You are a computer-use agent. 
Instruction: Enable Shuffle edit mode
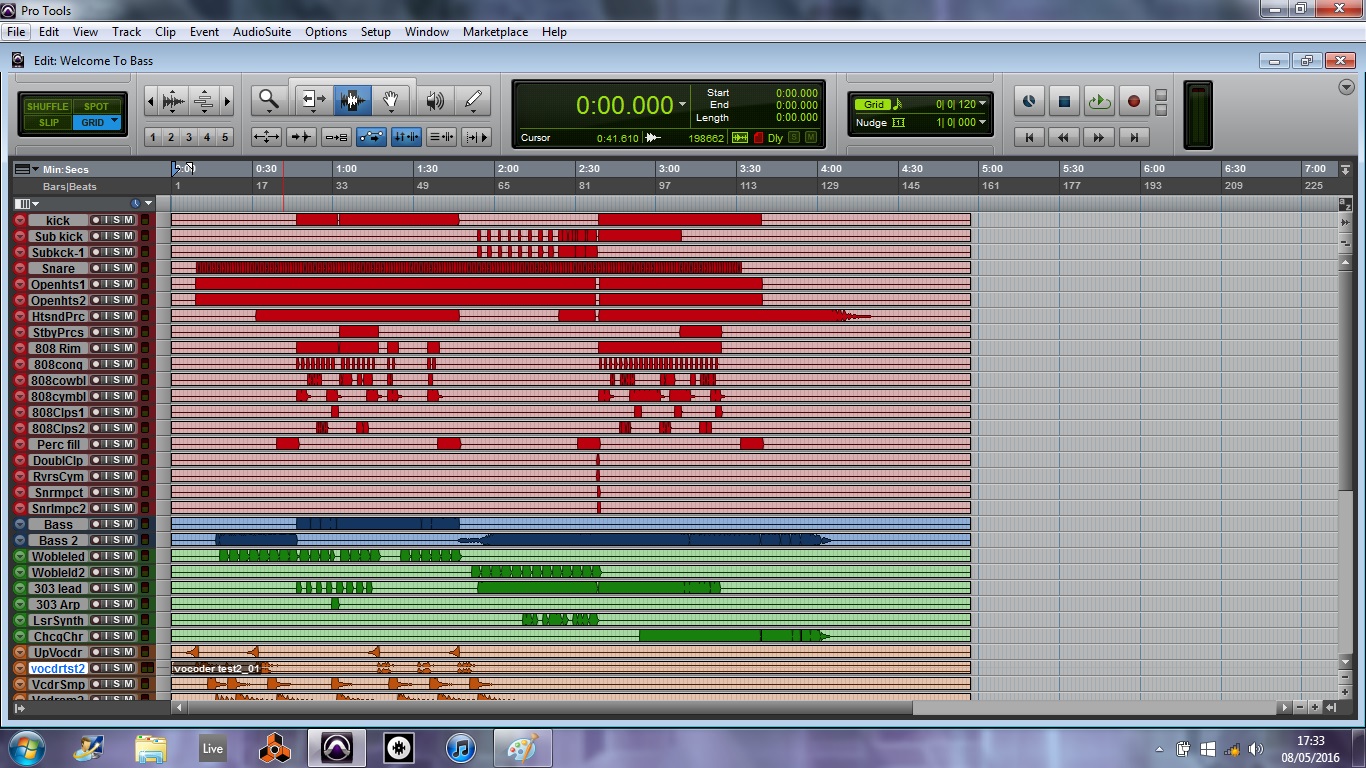coord(47,106)
